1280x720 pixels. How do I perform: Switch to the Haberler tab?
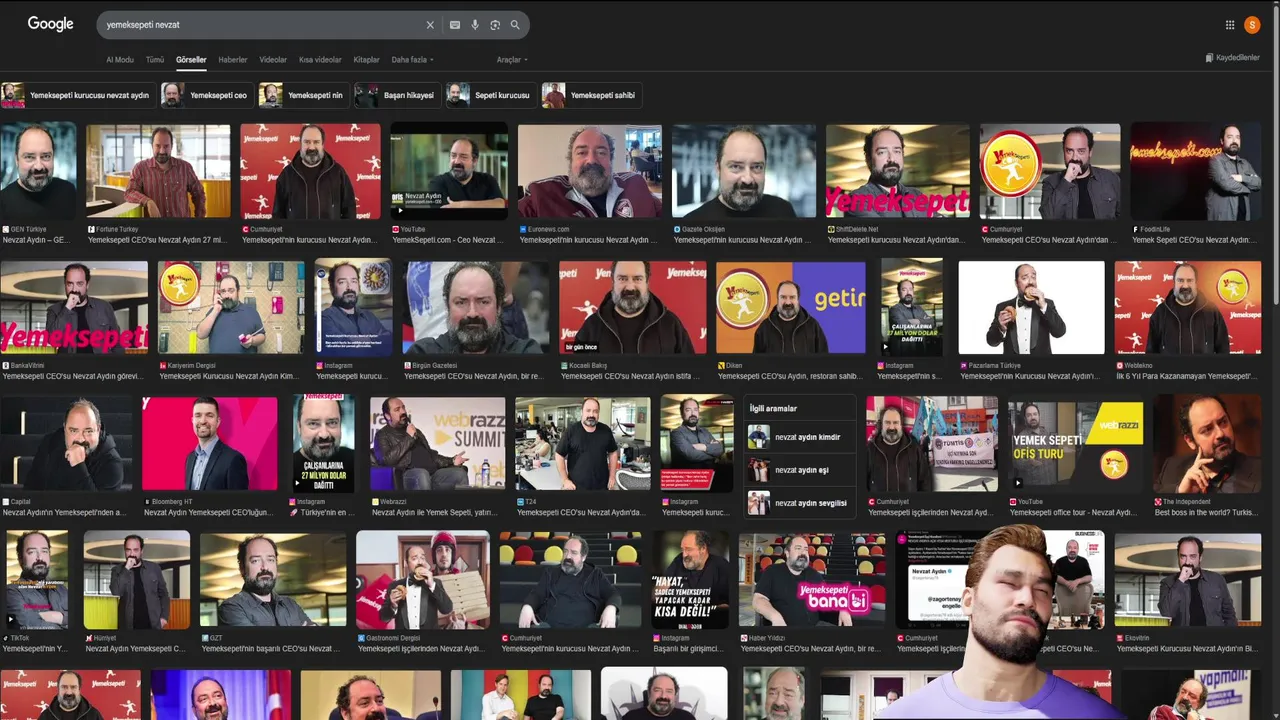[233, 60]
